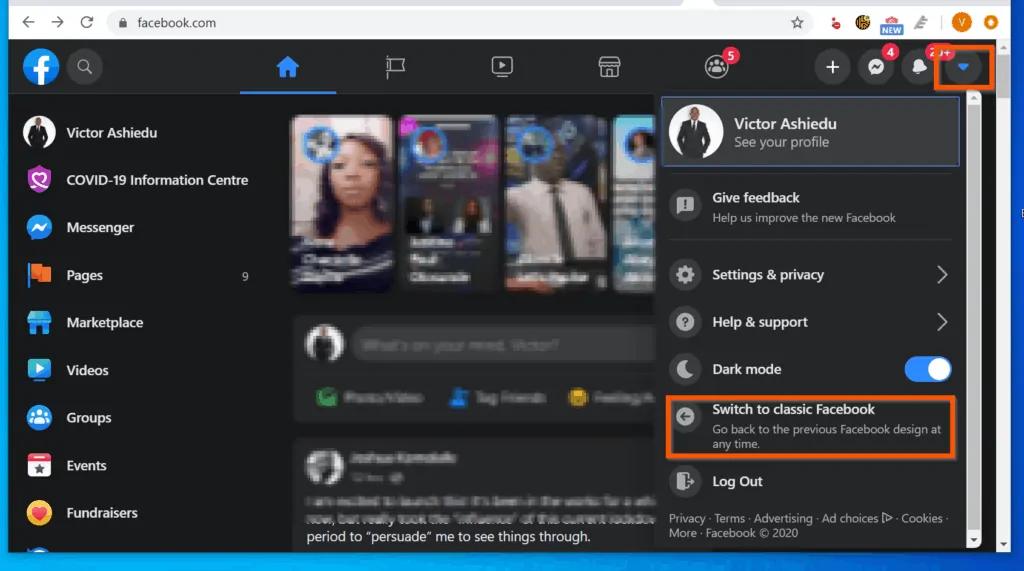1024x571 pixels.
Task: Open the first story thumbnail
Action: (x=342, y=203)
